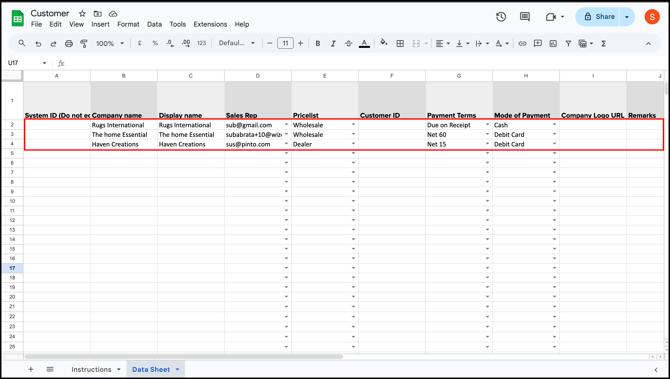Open the 123 number format menu

(x=202, y=44)
